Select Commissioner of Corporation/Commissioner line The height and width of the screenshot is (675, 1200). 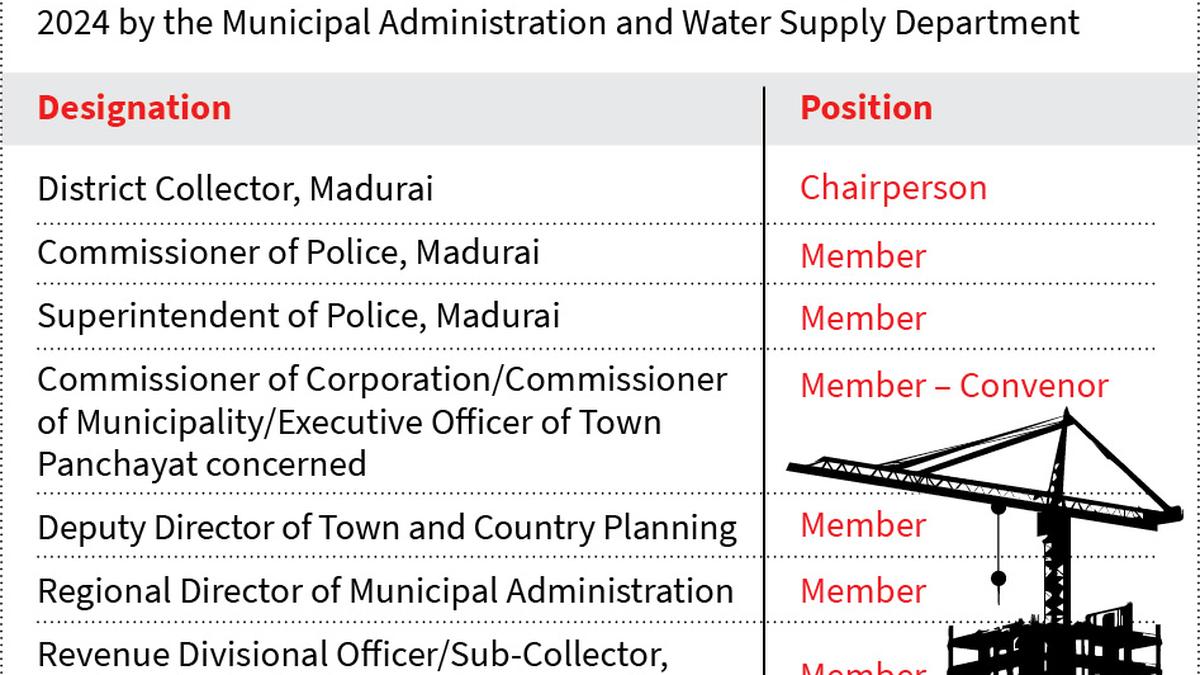point(382,380)
